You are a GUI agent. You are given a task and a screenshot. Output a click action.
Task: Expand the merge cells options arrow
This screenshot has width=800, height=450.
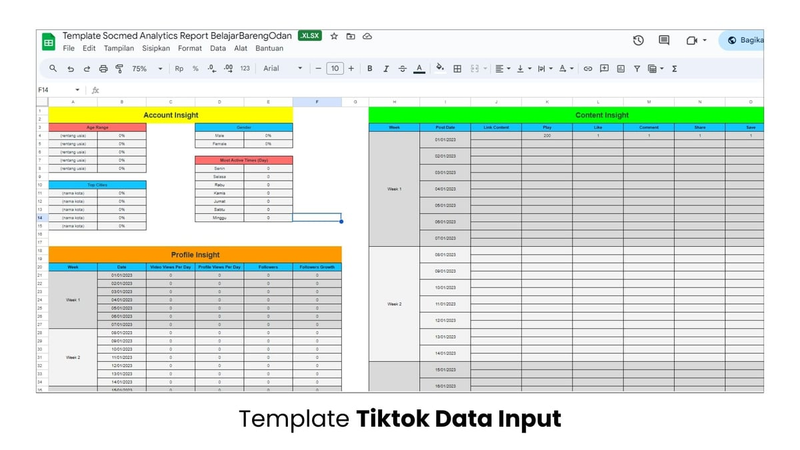point(485,68)
